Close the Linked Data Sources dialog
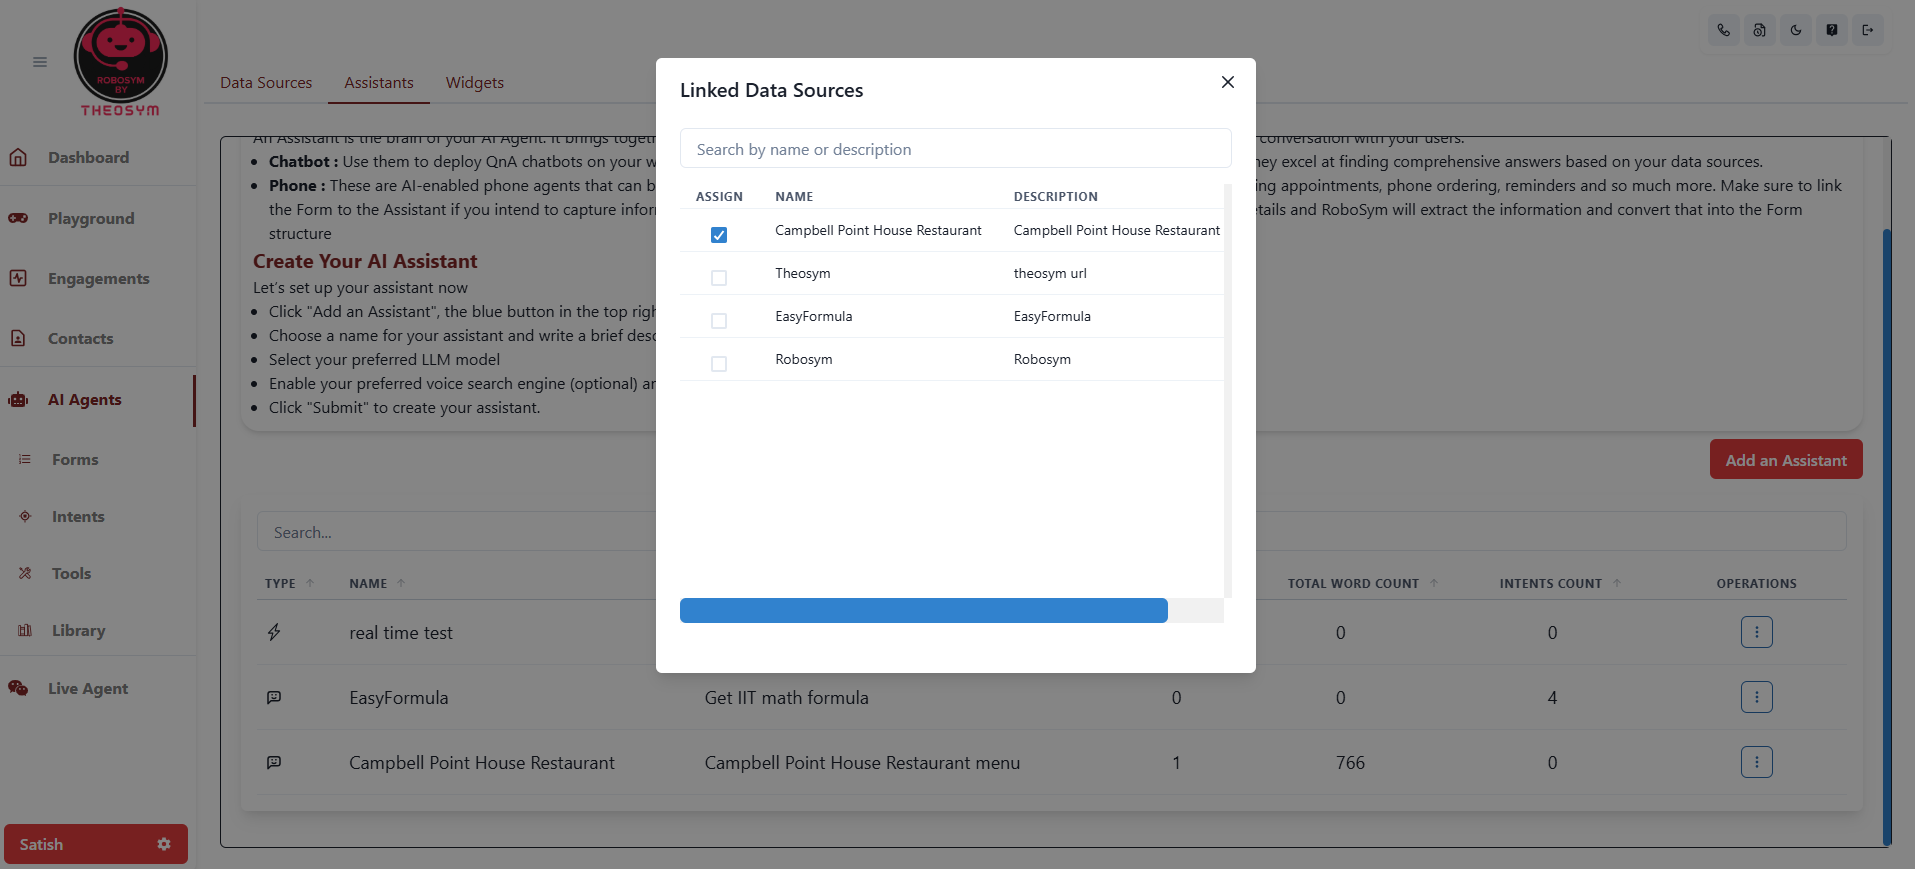Image resolution: width=1915 pixels, height=869 pixels. (x=1228, y=82)
